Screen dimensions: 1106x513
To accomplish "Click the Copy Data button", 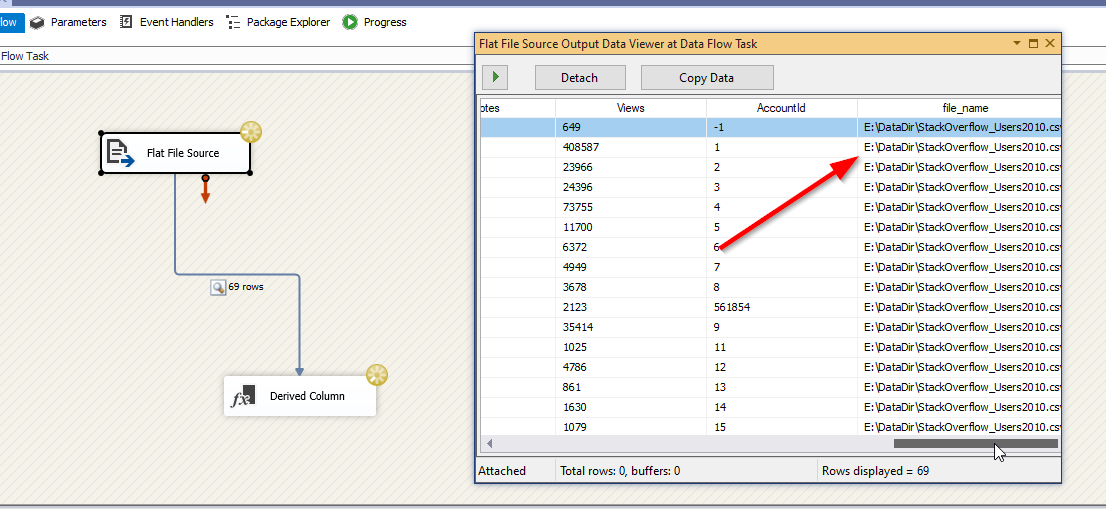I will 707,78.
